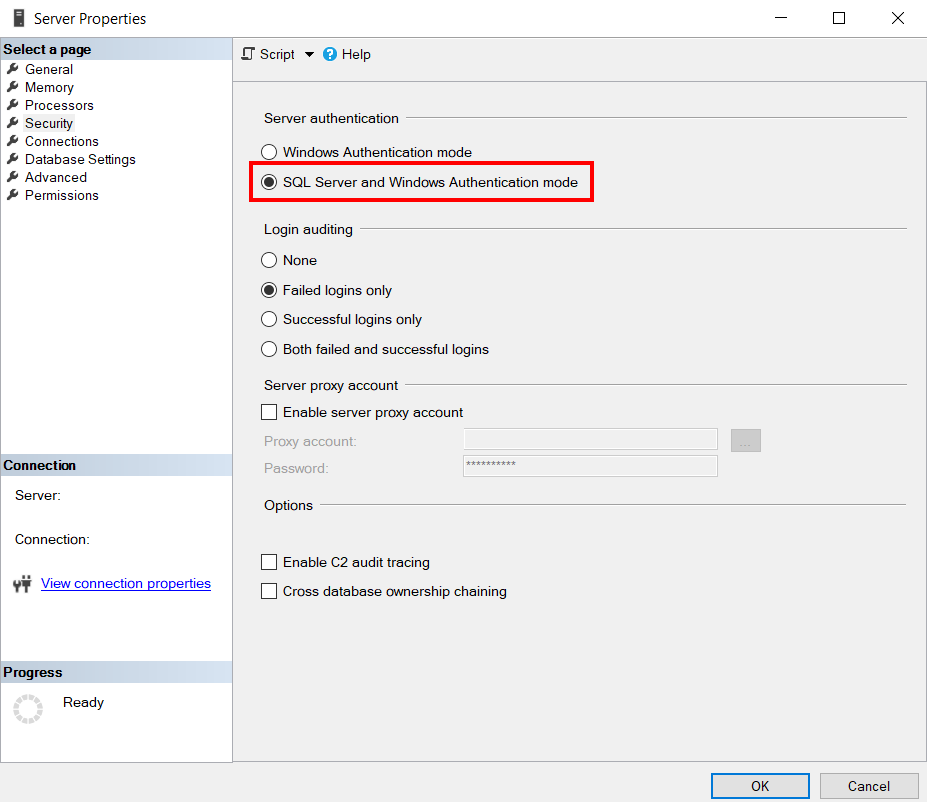Click the Cancel button
927x802 pixels.
pyautogui.click(x=869, y=786)
